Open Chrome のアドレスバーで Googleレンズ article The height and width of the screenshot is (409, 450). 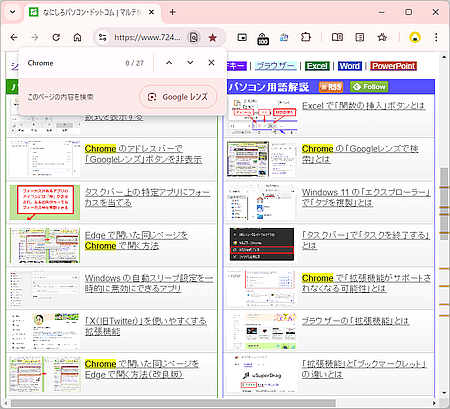click(143, 154)
